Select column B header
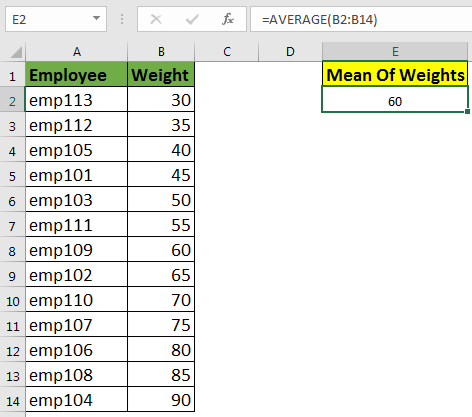 (x=161, y=52)
